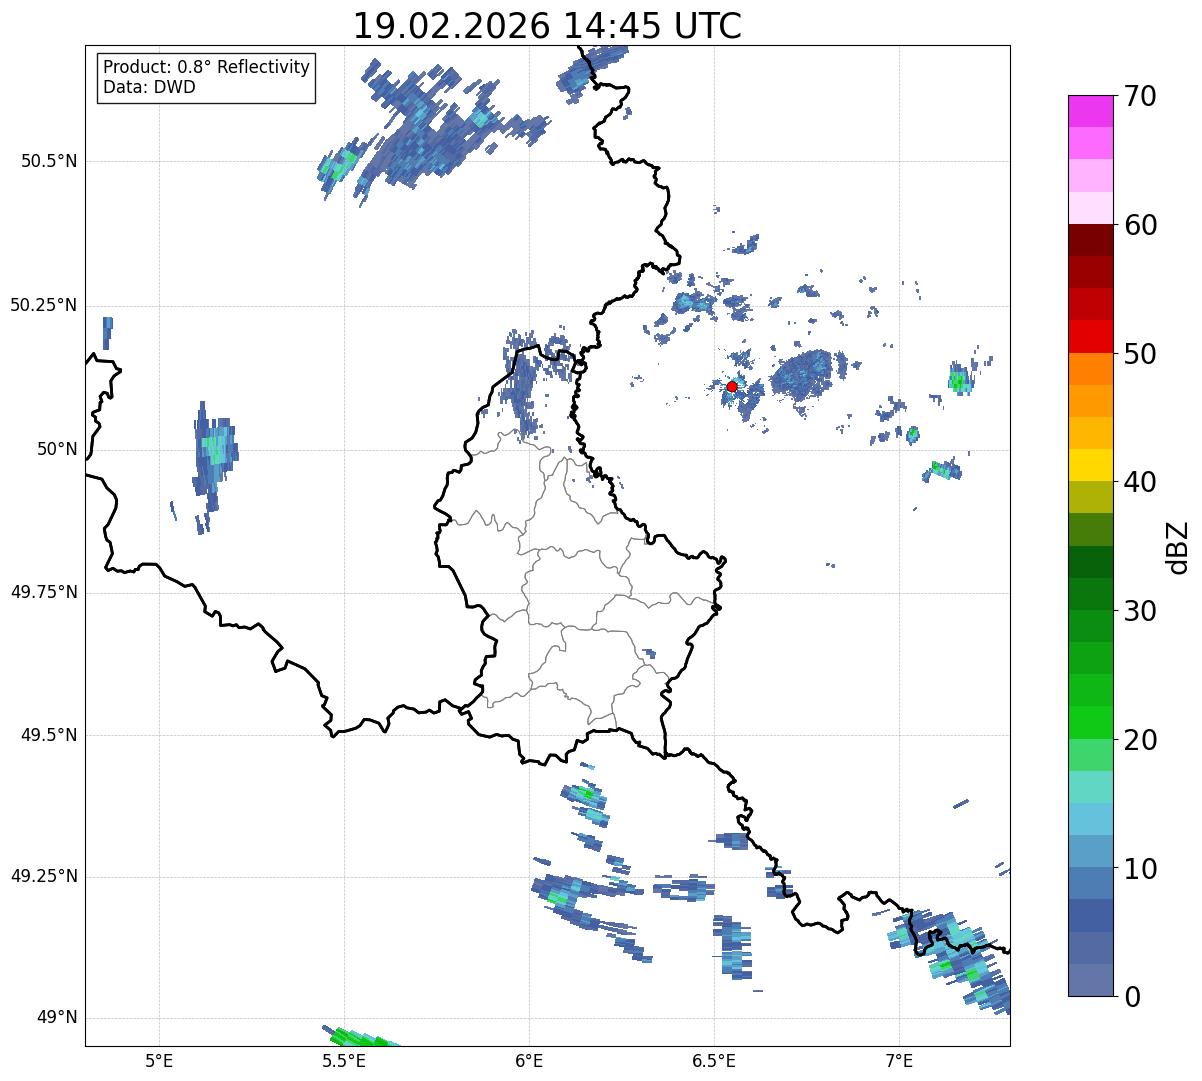Click the red station marker dot
Viewport: 1202px width, 1081px height.
pyautogui.click(x=732, y=386)
